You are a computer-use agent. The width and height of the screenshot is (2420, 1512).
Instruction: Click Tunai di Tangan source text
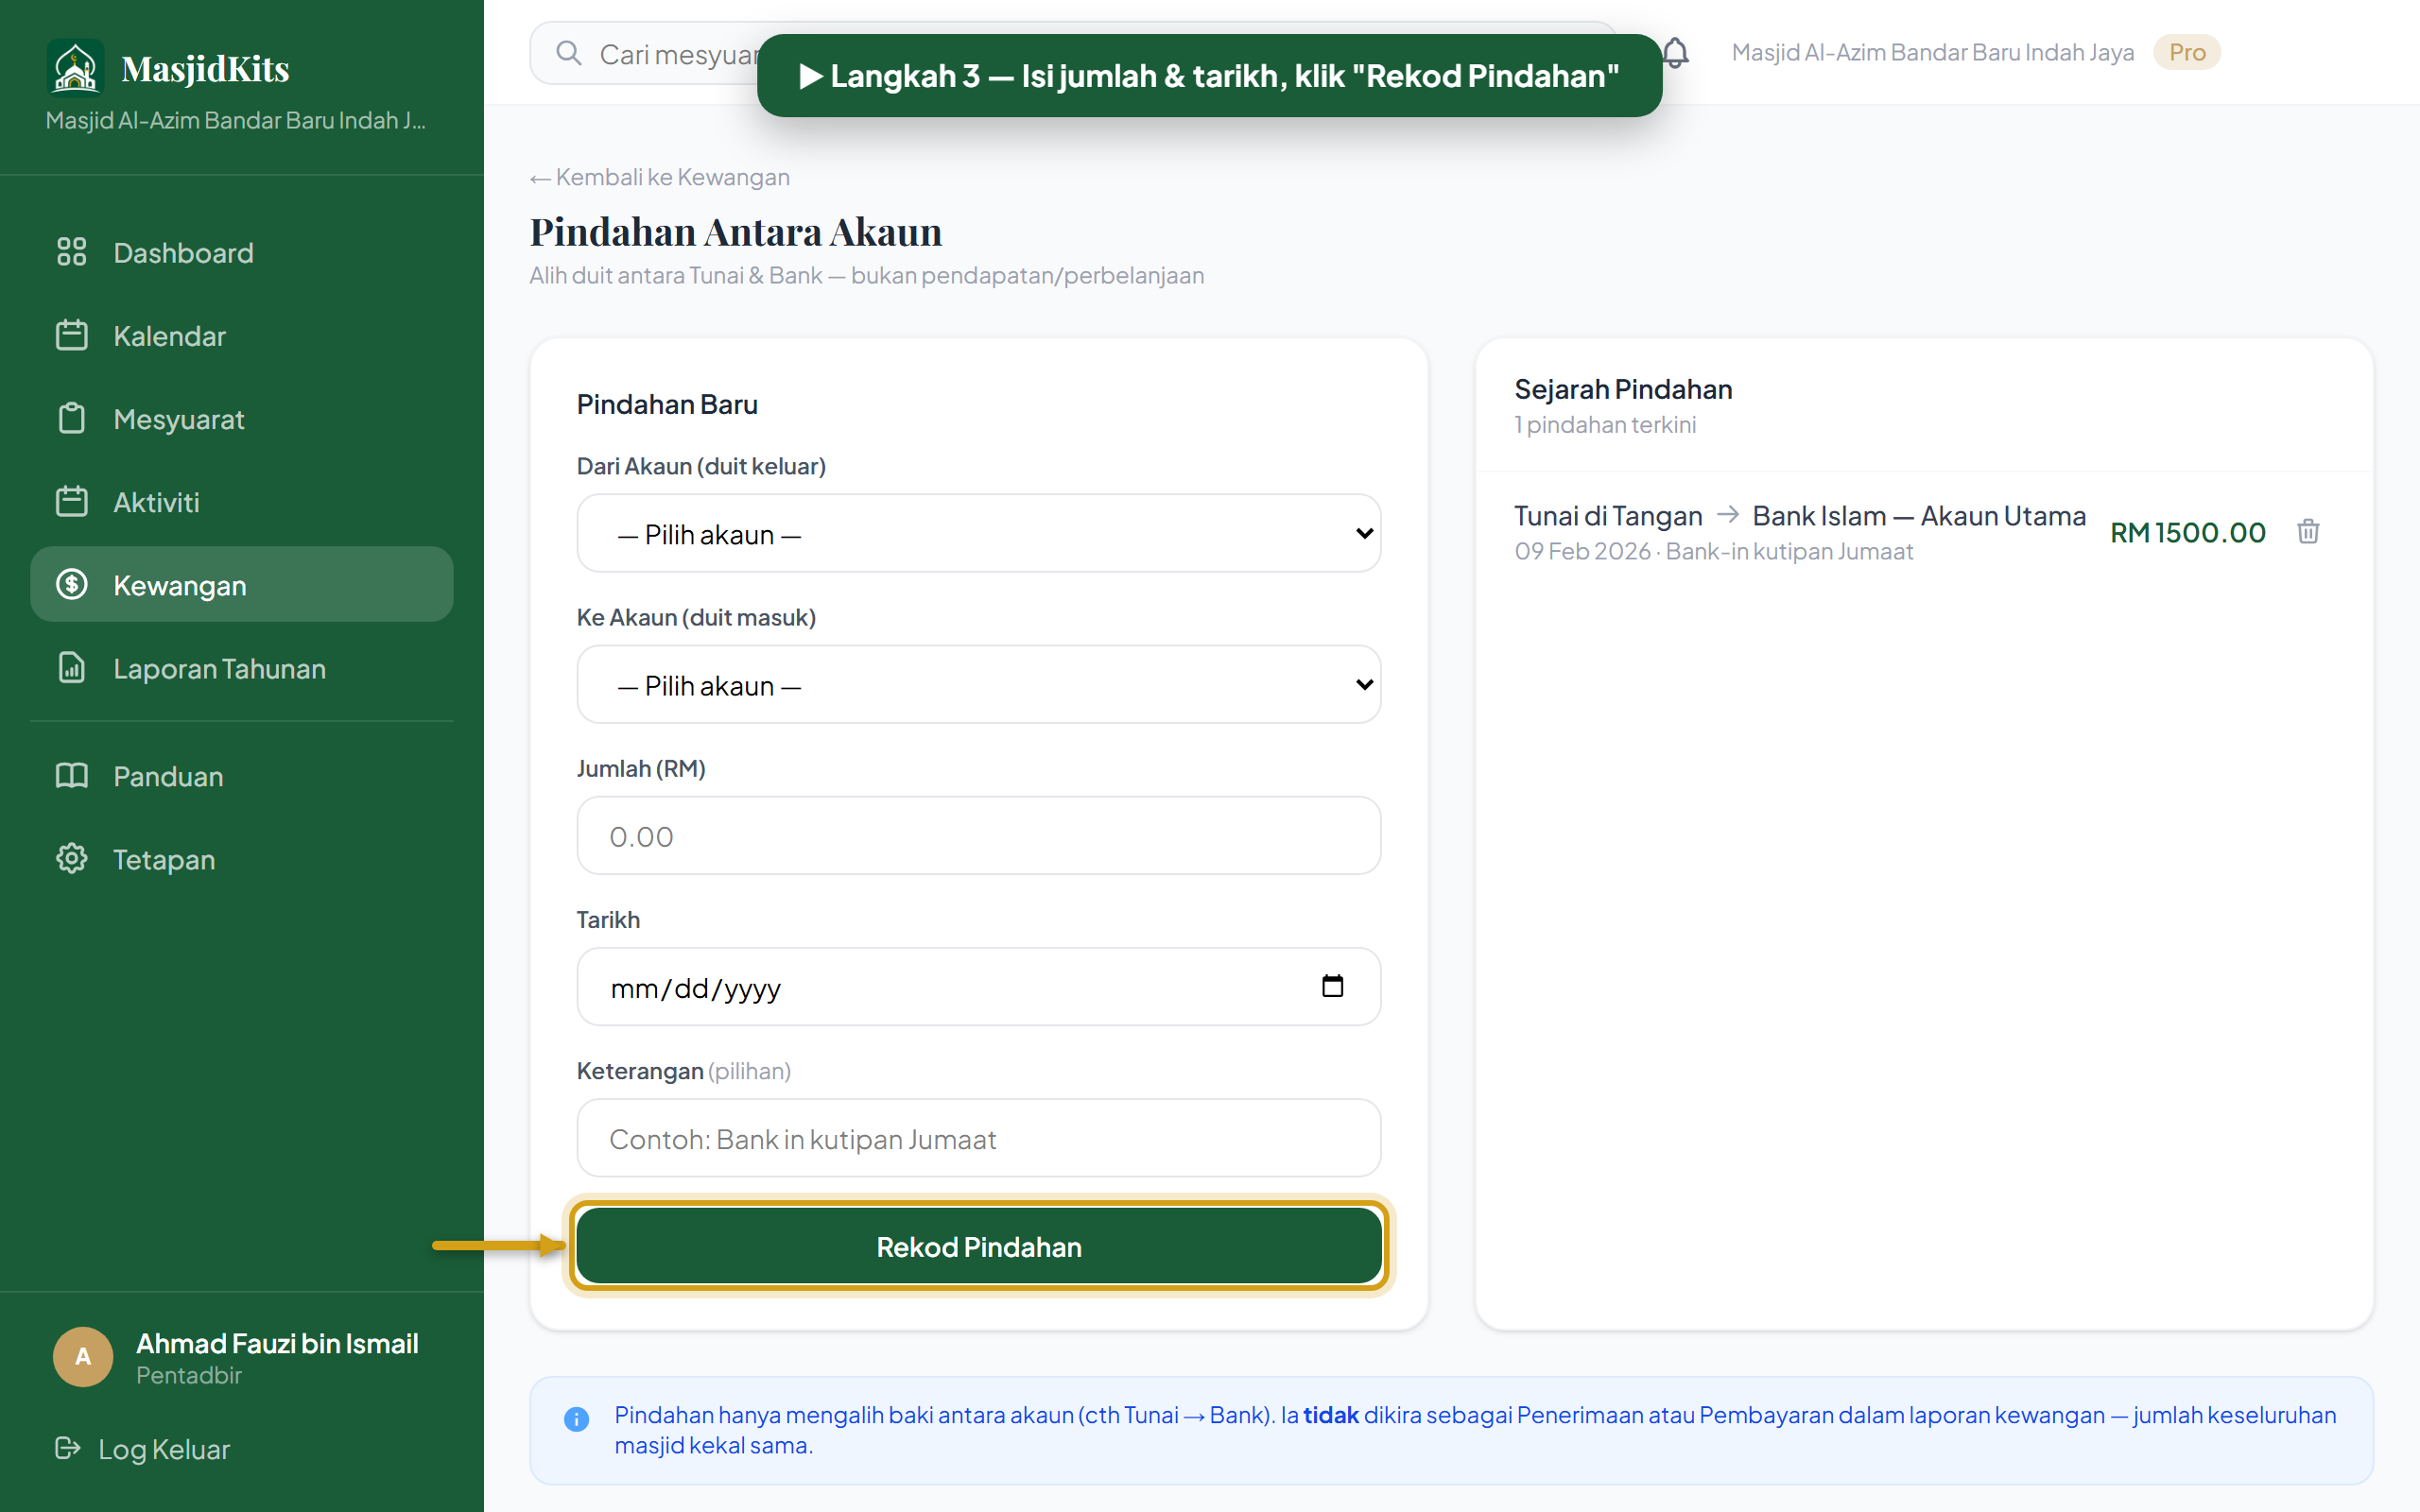pos(1608,516)
